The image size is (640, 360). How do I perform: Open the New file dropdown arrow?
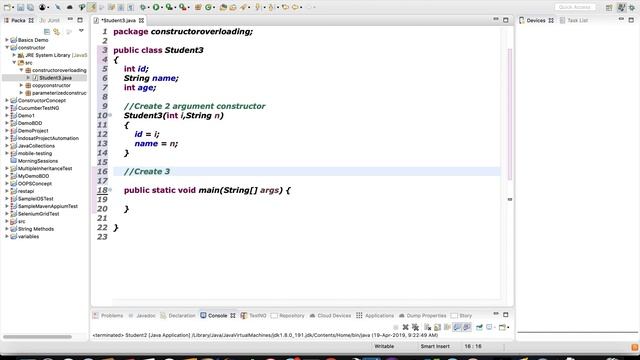click(13, 8)
